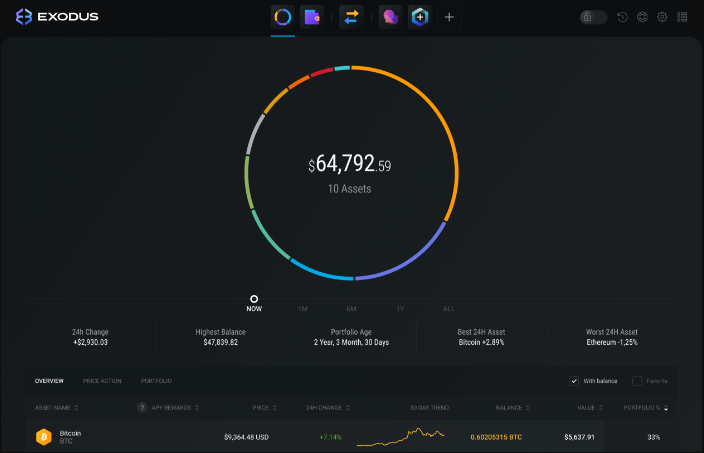Click the Bitcoin 30 day trend chart
704x453 pixels.
(400, 437)
